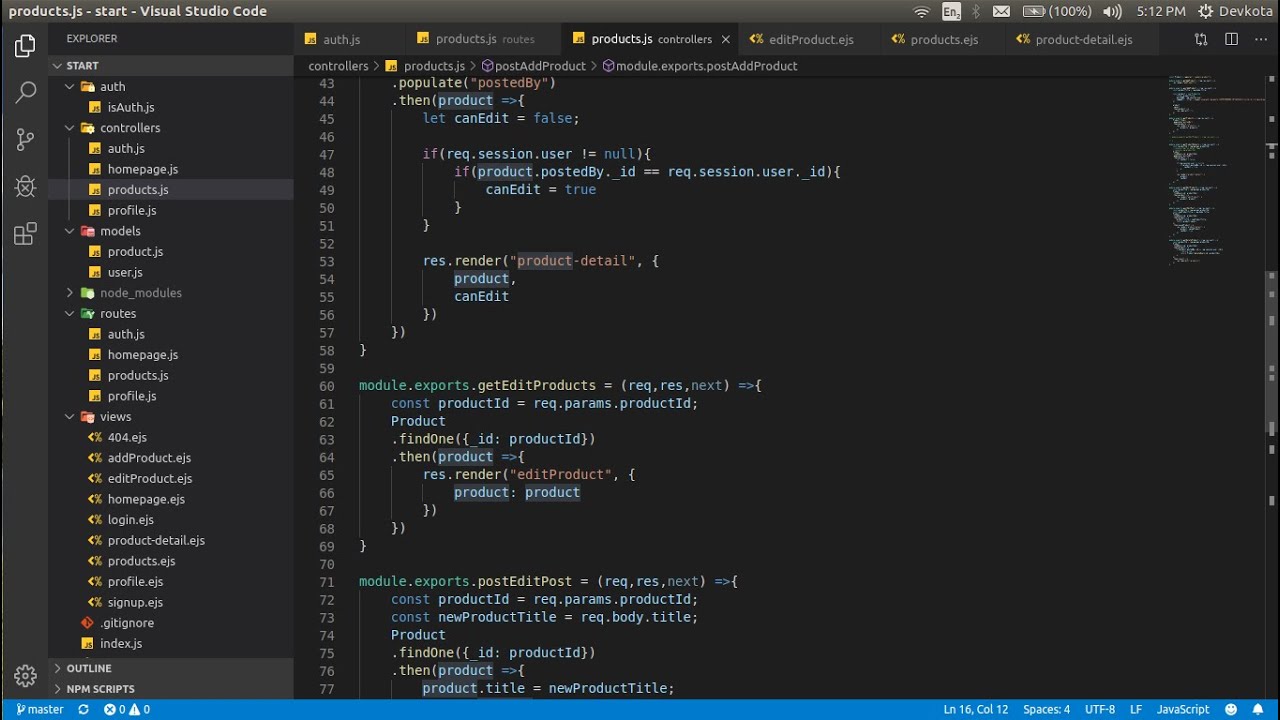This screenshot has width=1280, height=720.
Task: Open the battery indicator
Action: click(x=1056, y=11)
